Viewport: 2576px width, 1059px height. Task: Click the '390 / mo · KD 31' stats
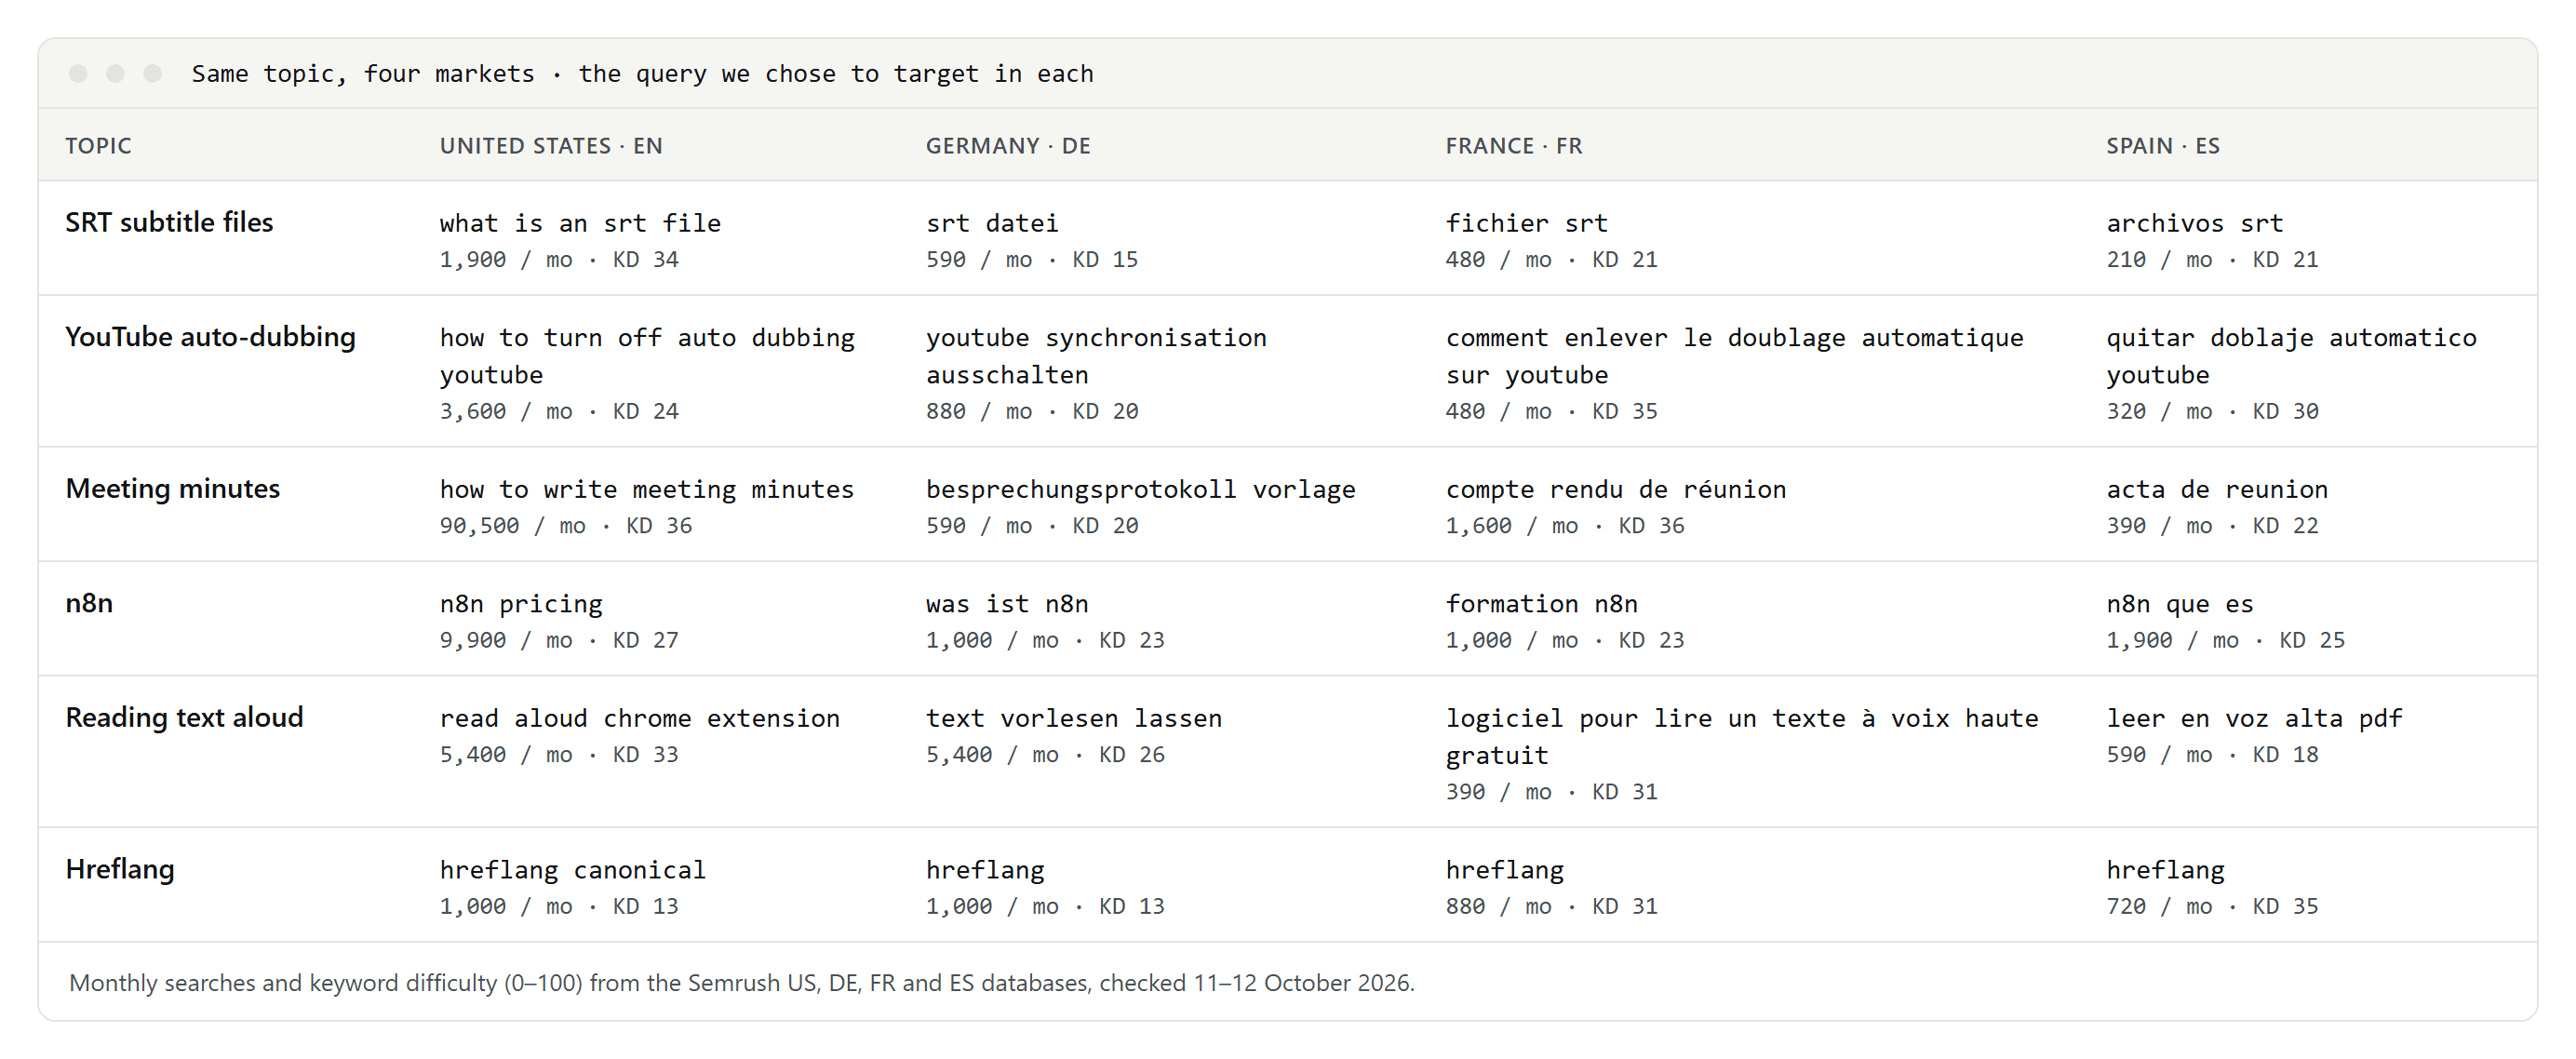click(1552, 793)
